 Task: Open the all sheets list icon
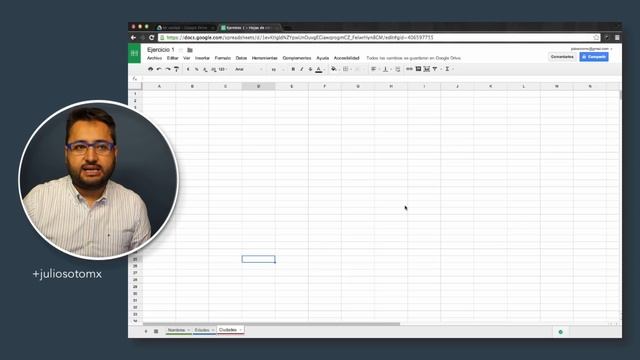[x=156, y=331]
